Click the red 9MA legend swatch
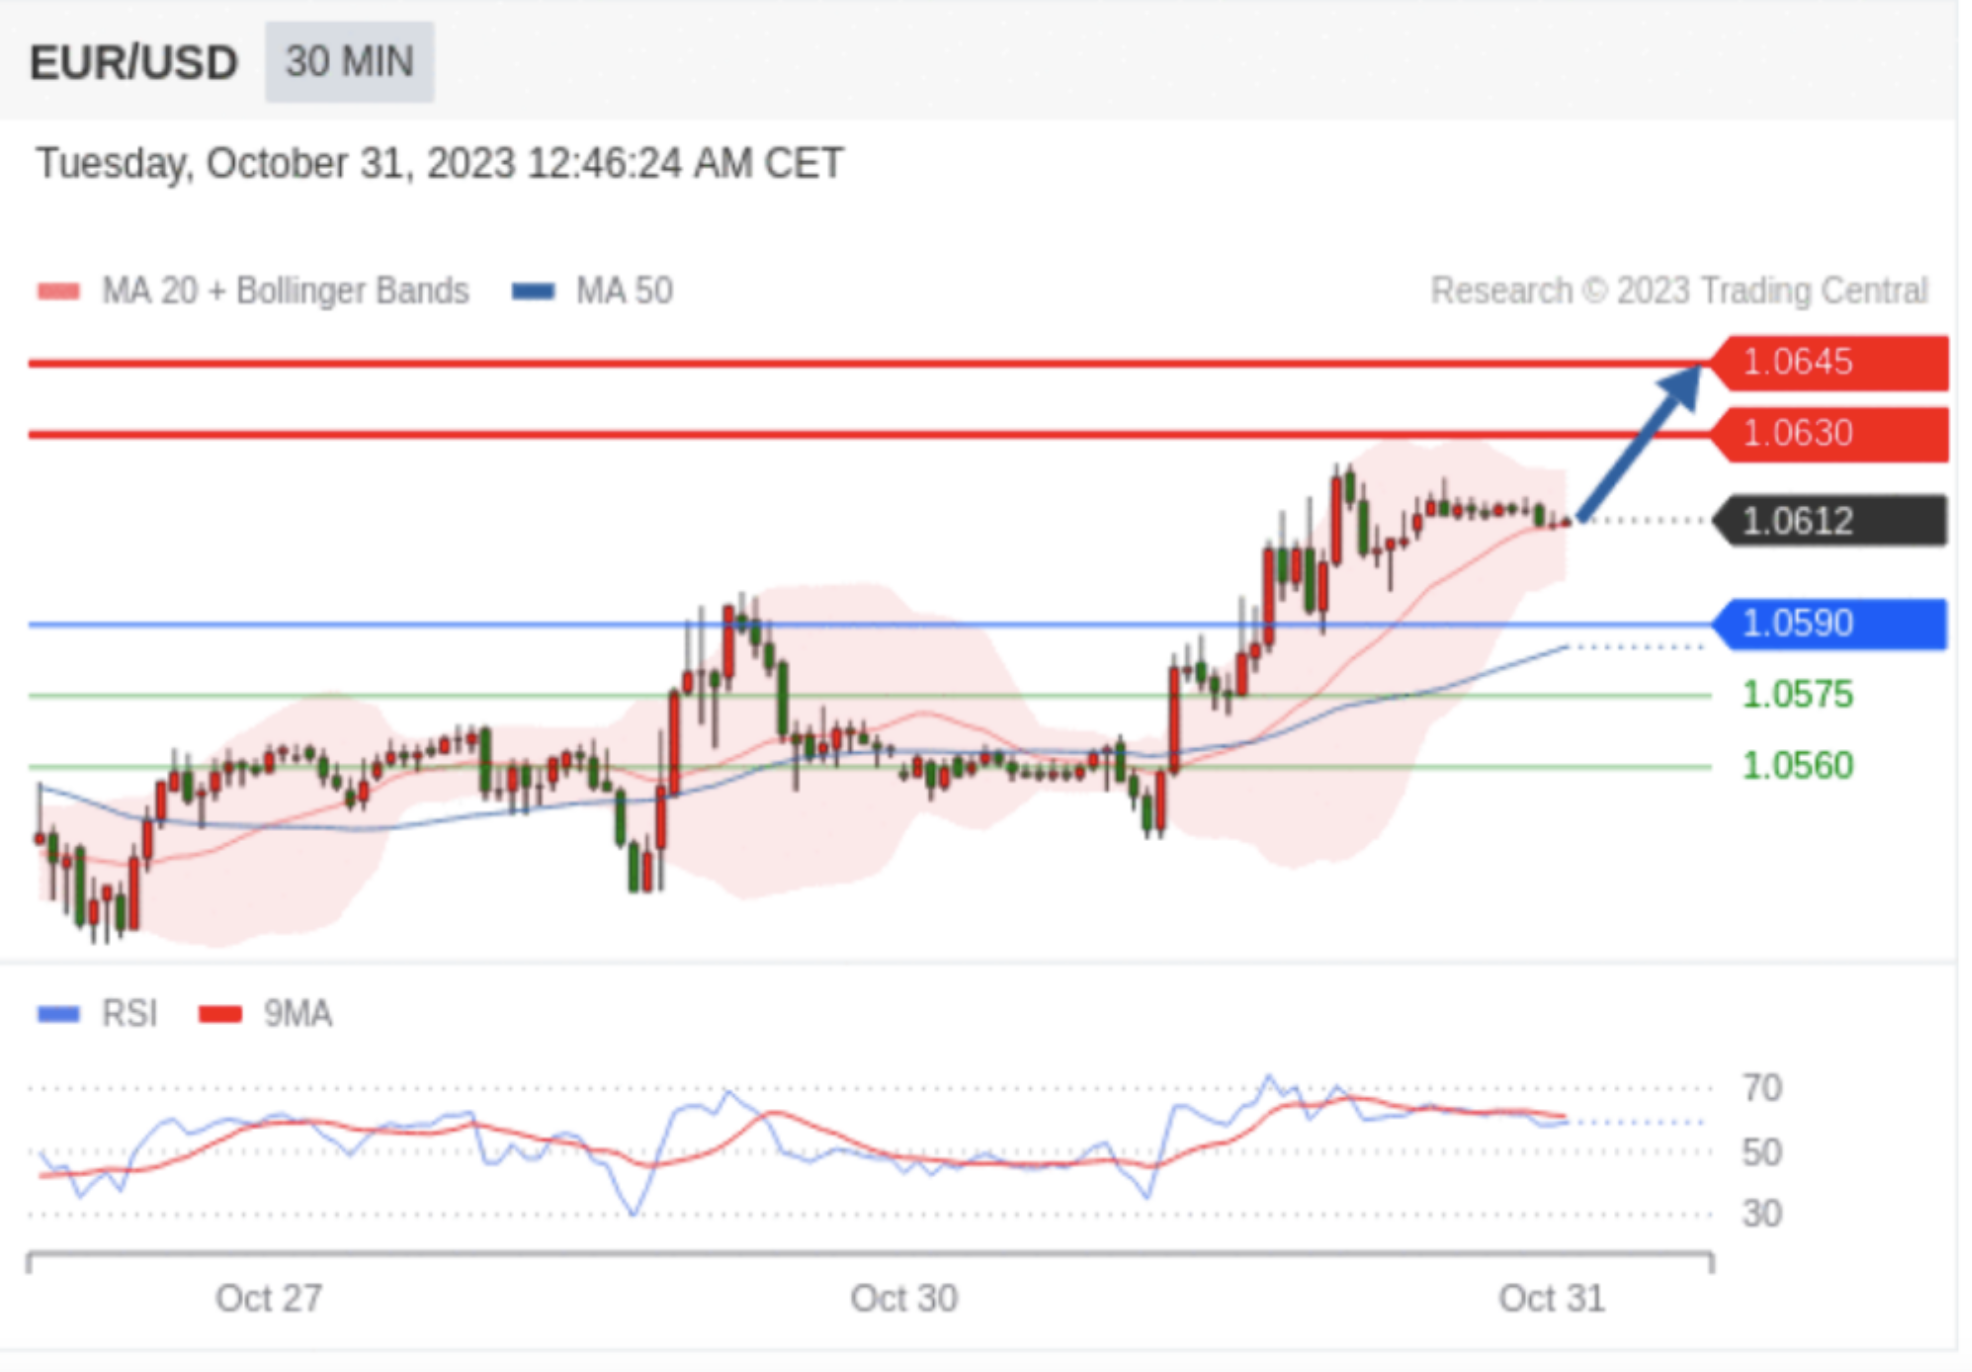The image size is (1972, 1372). coord(220,1014)
